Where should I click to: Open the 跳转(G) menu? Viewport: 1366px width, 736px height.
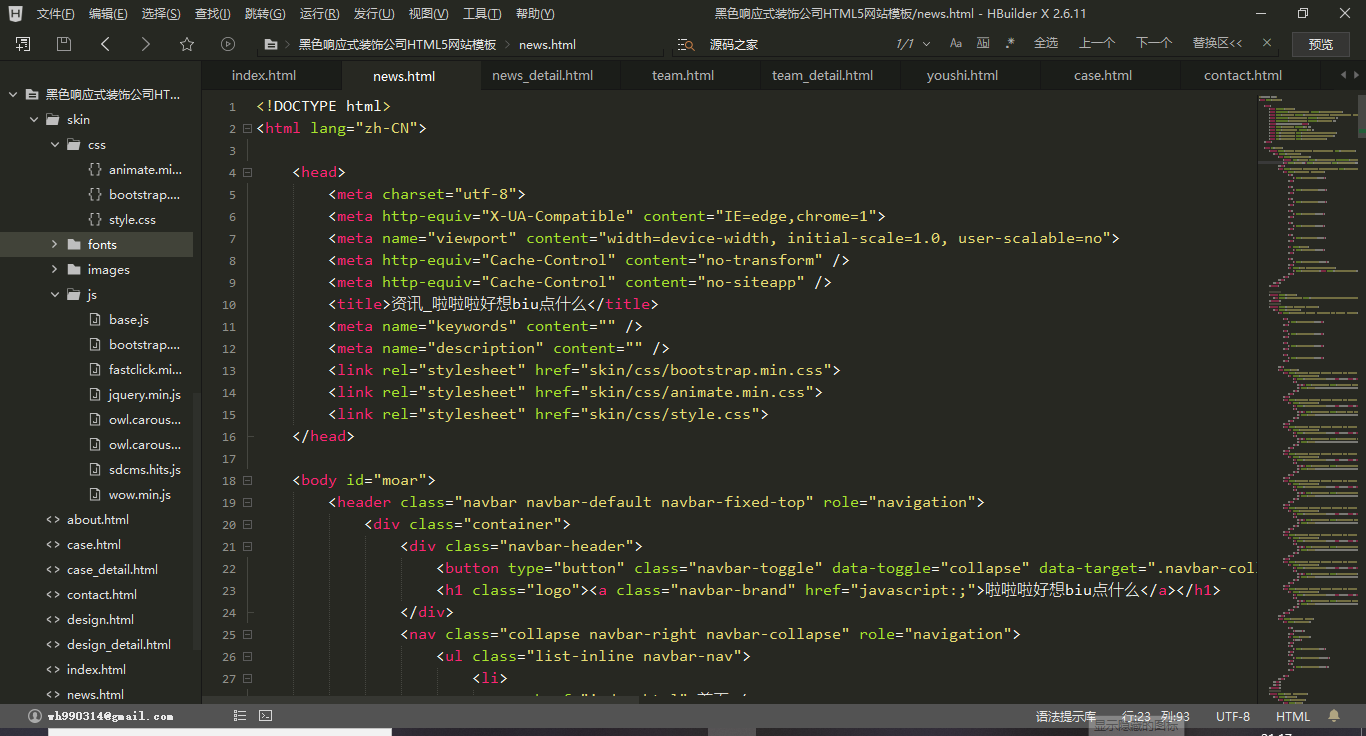pyautogui.click(x=265, y=14)
